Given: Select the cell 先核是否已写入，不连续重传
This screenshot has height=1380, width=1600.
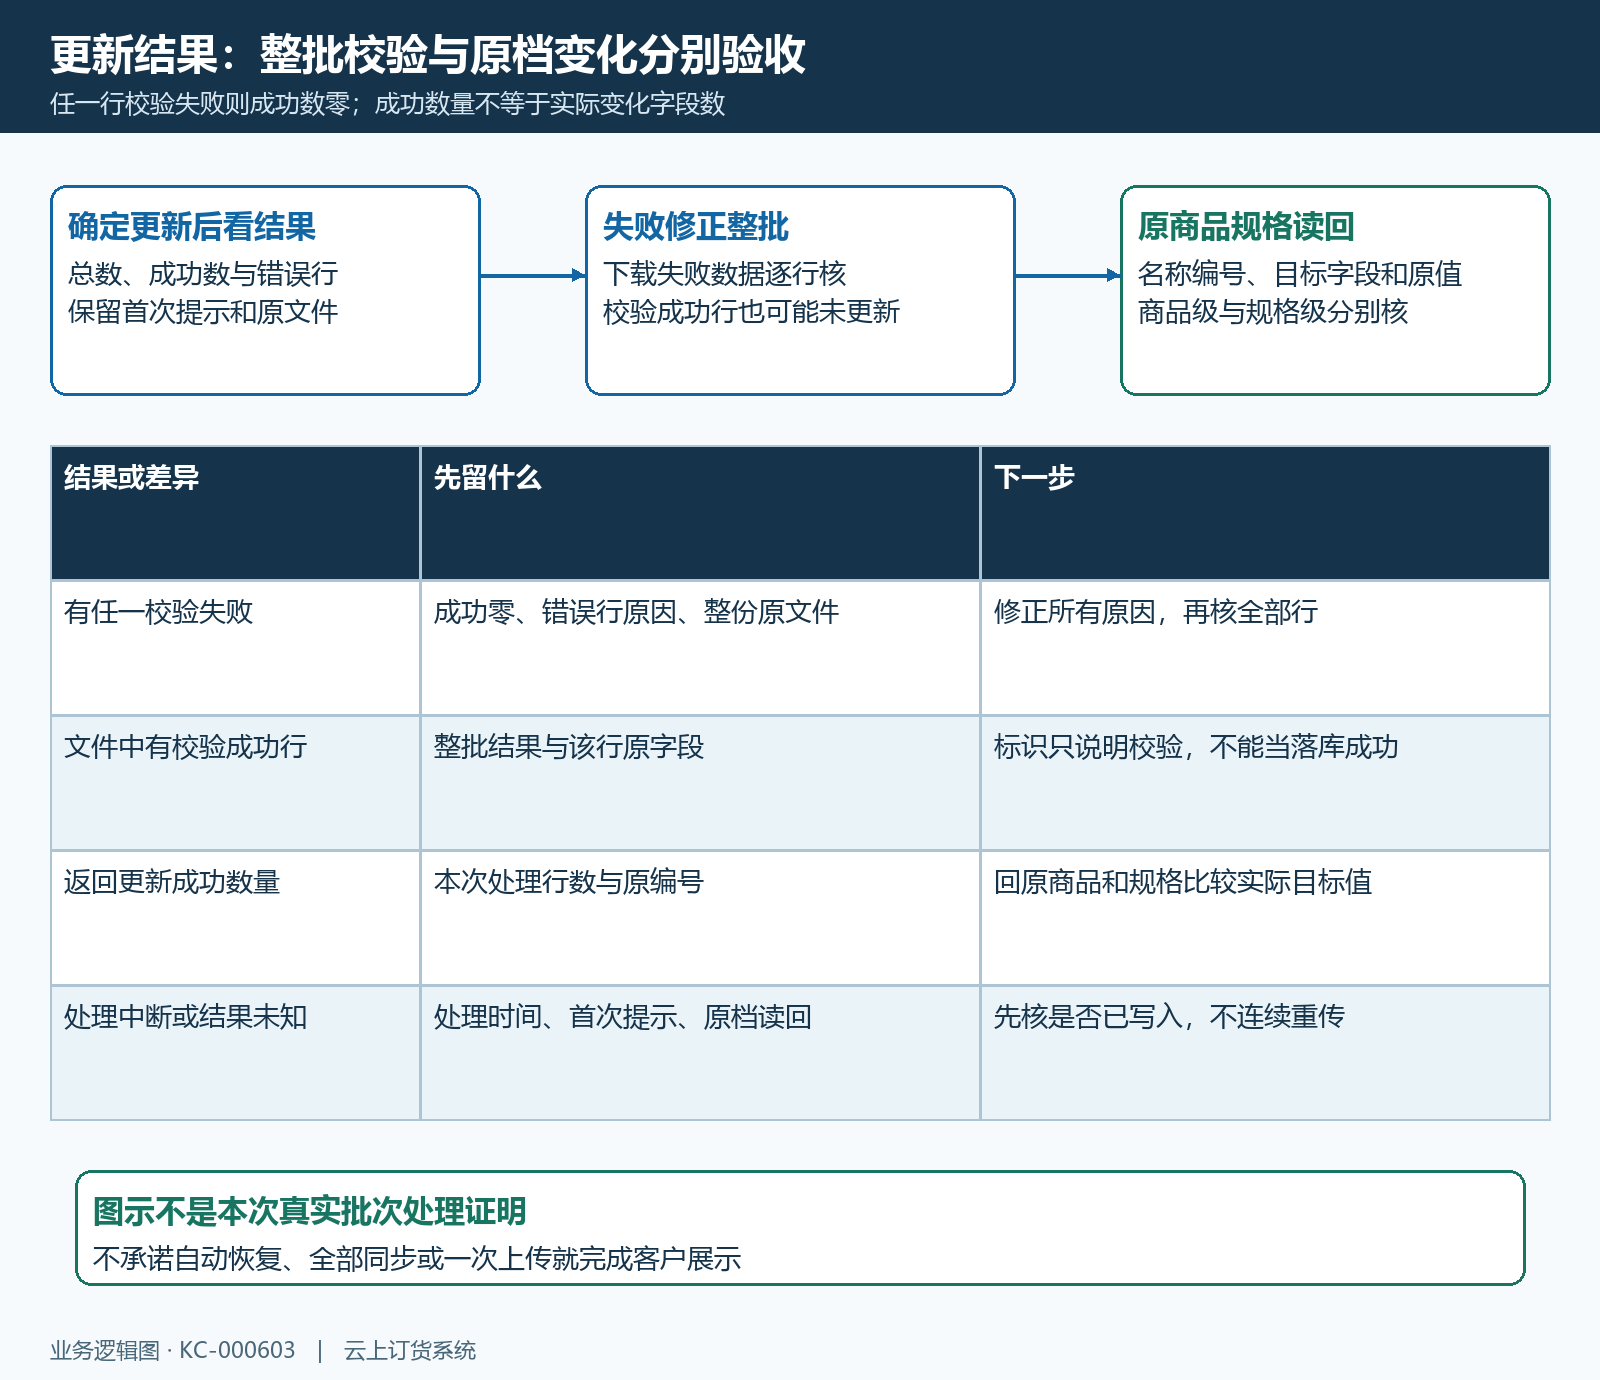Looking at the screenshot, I should 1265,1053.
